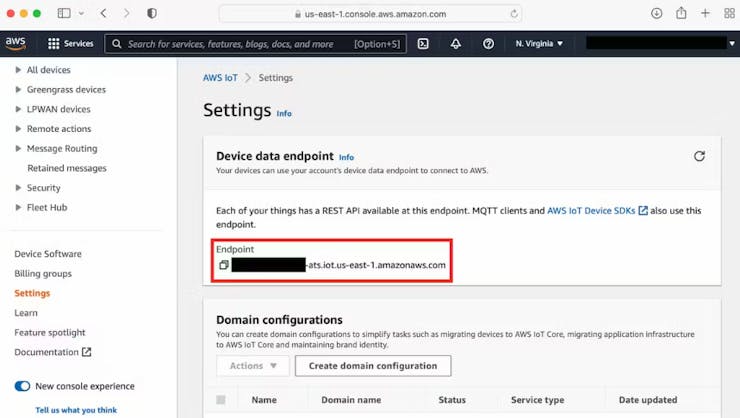Image resolution: width=740 pixels, height=418 pixels.
Task: Click the Safari reload page icon
Action: click(515, 14)
